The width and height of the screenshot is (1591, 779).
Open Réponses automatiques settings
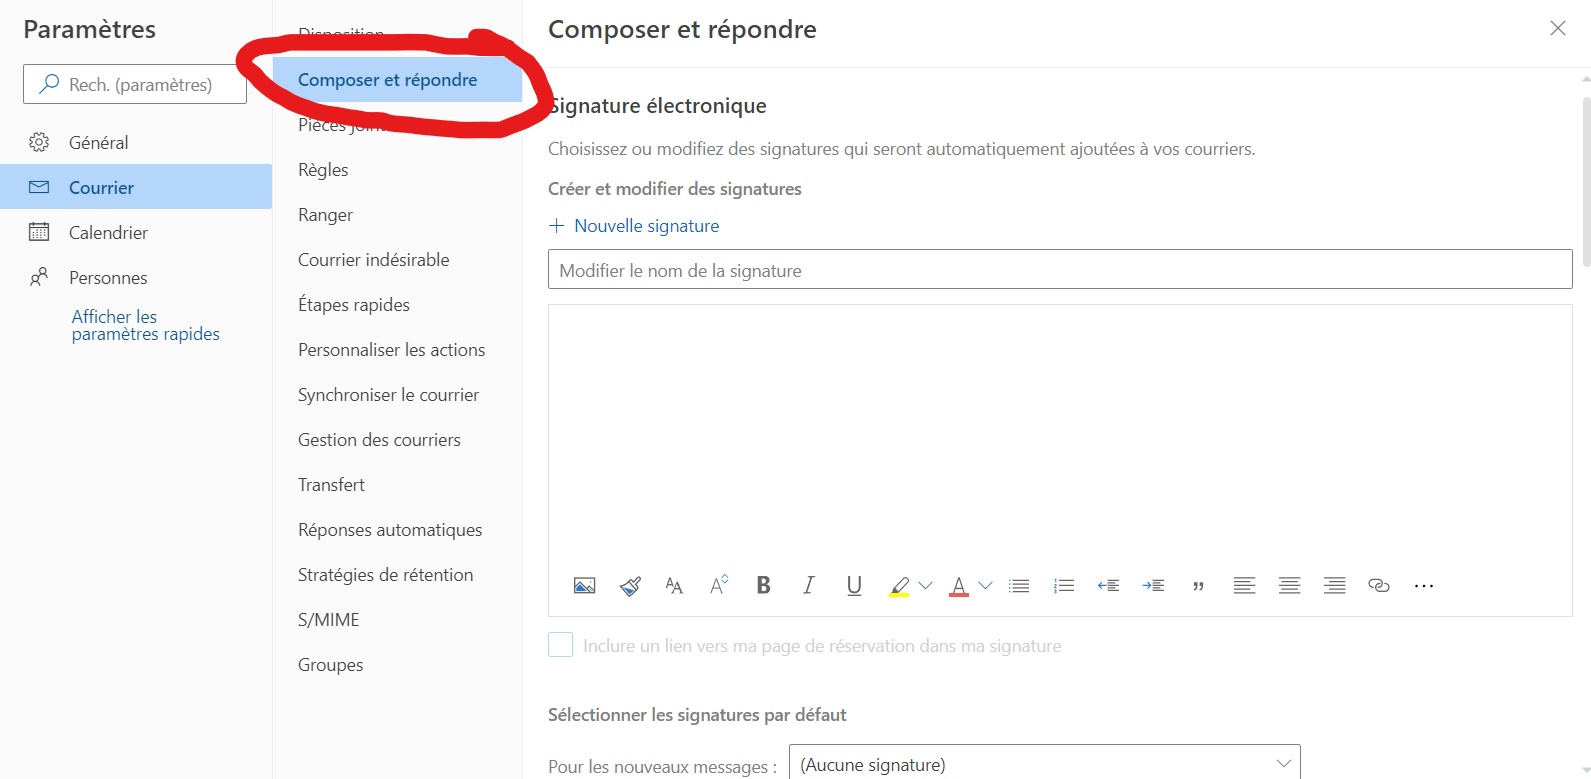(397, 530)
